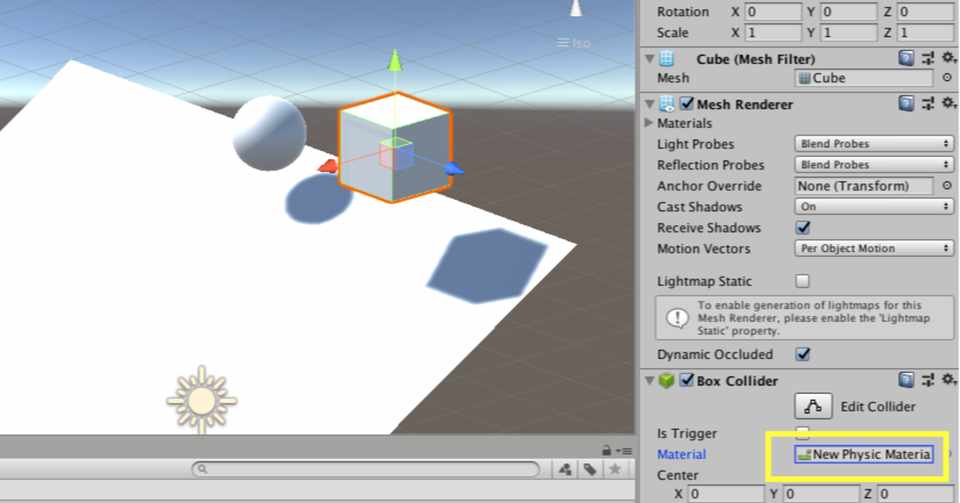Click the Edit Collider button

click(x=813, y=406)
